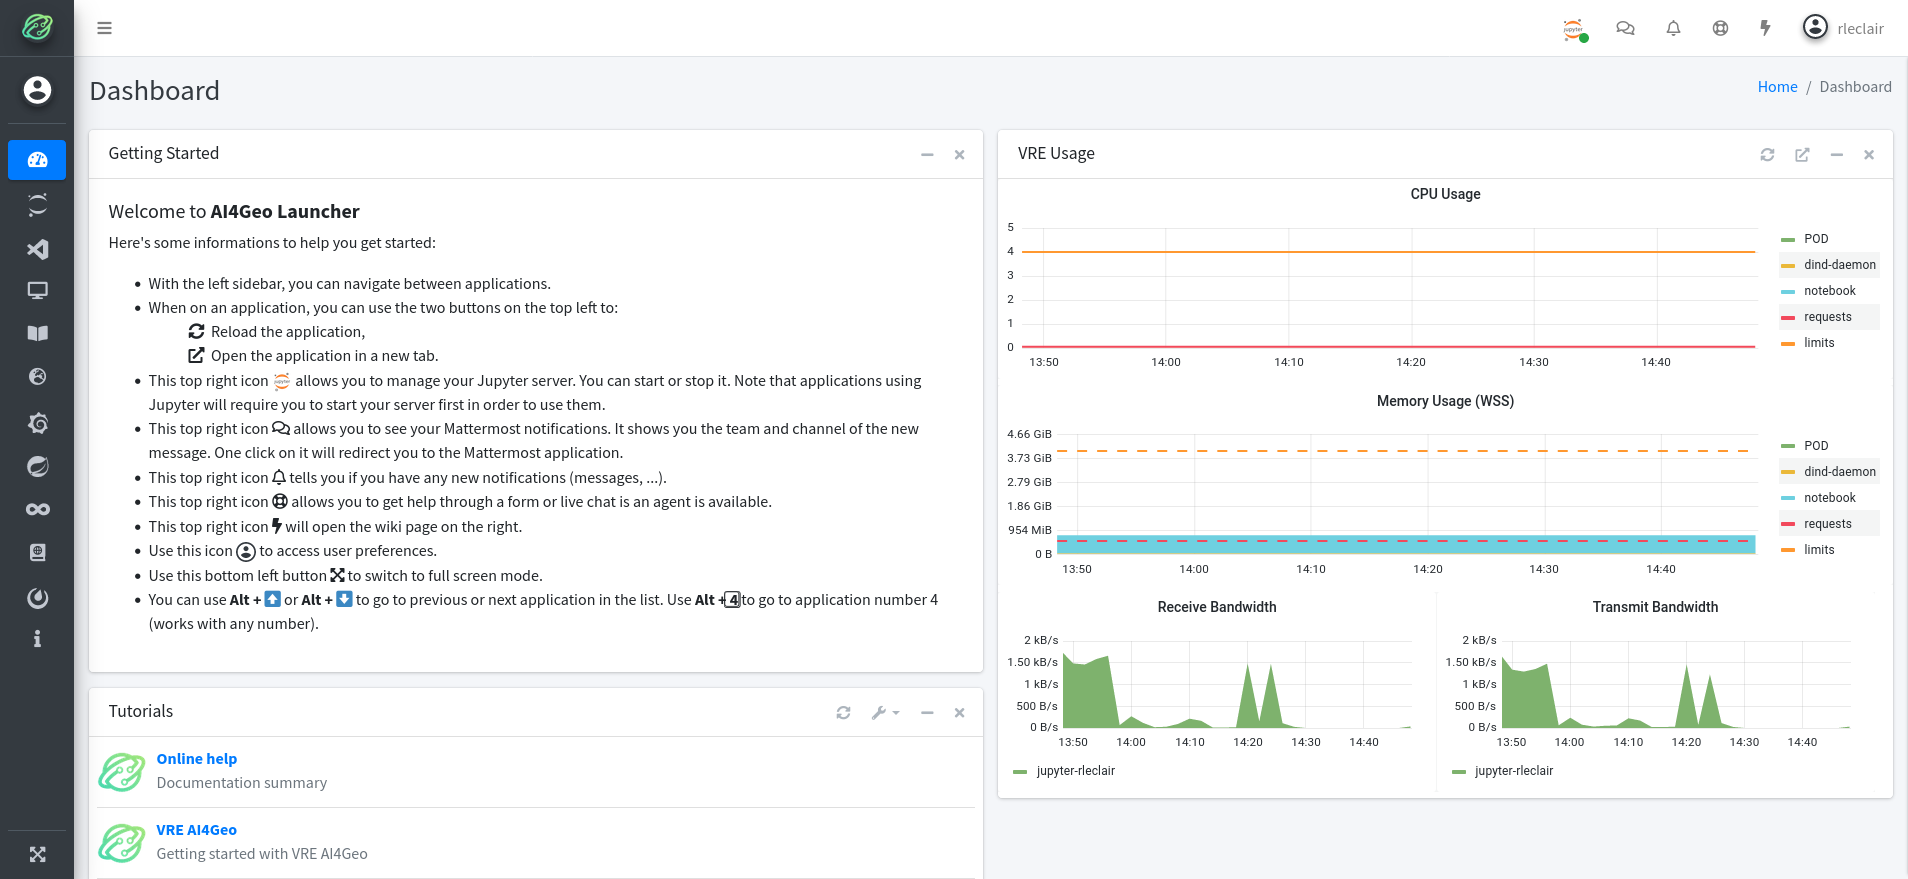This screenshot has height=879, width=1908.
Task: Go to Home breadcrumb link
Action: (x=1777, y=87)
